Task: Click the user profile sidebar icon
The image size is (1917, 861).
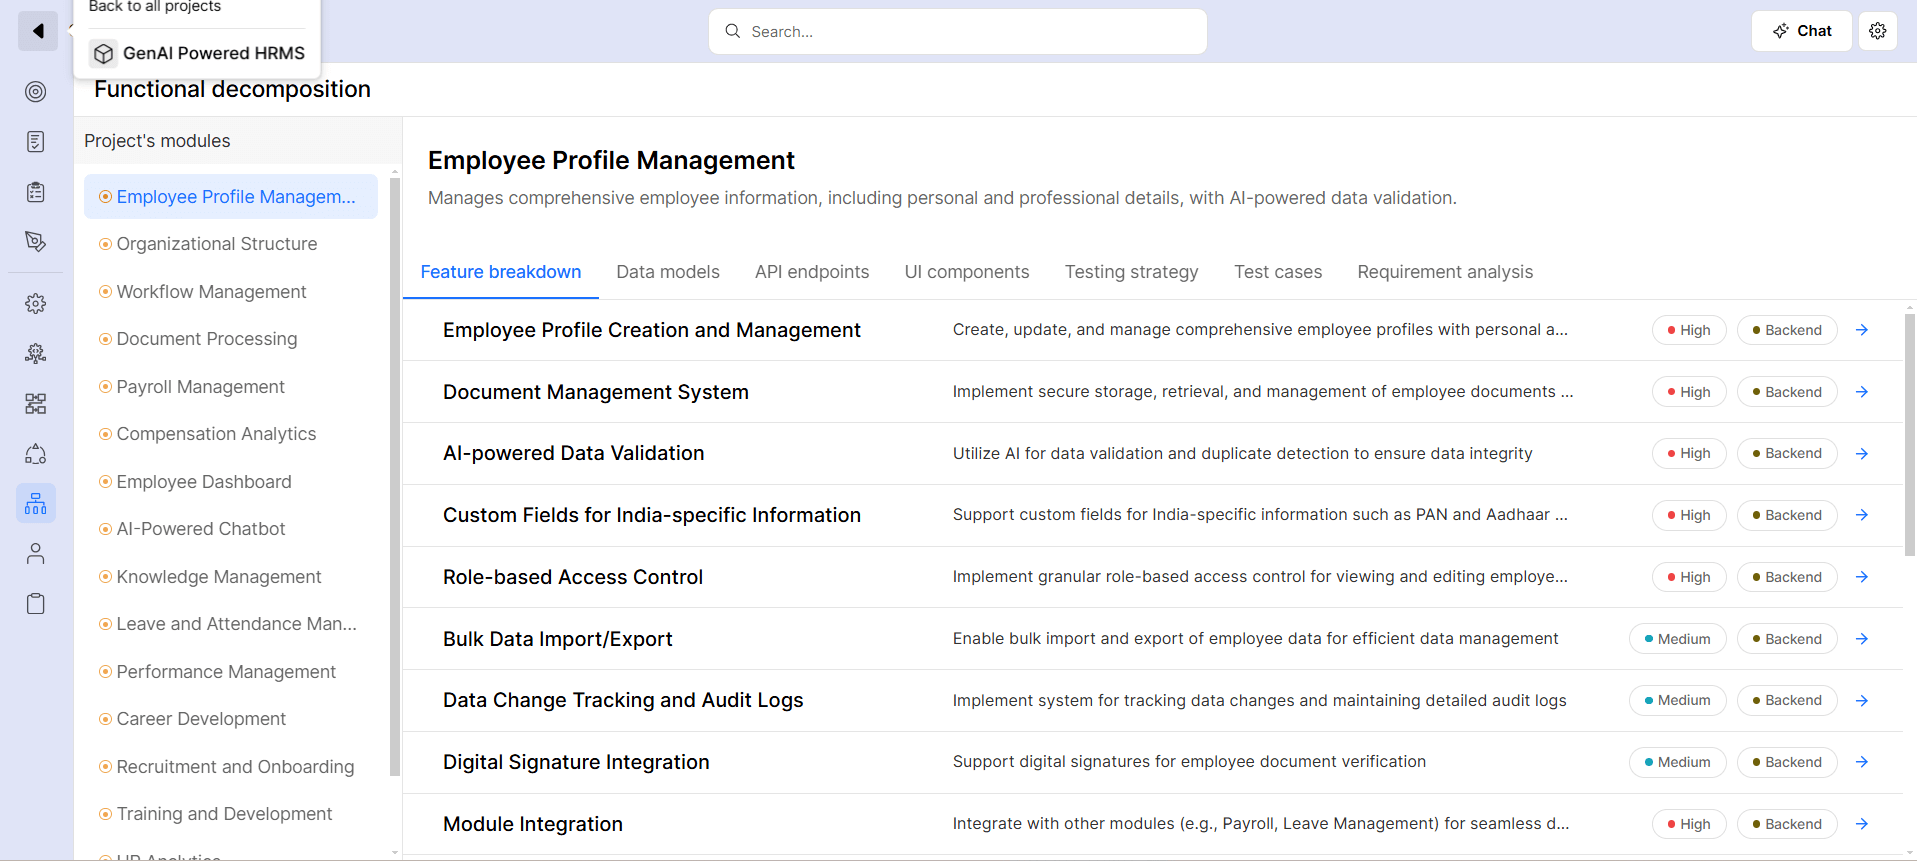Action: click(x=36, y=554)
